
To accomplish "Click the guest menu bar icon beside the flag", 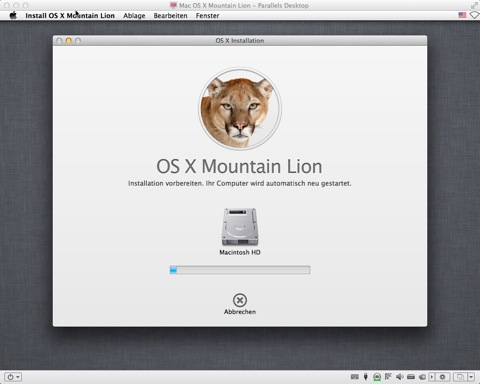I will [474, 15].
